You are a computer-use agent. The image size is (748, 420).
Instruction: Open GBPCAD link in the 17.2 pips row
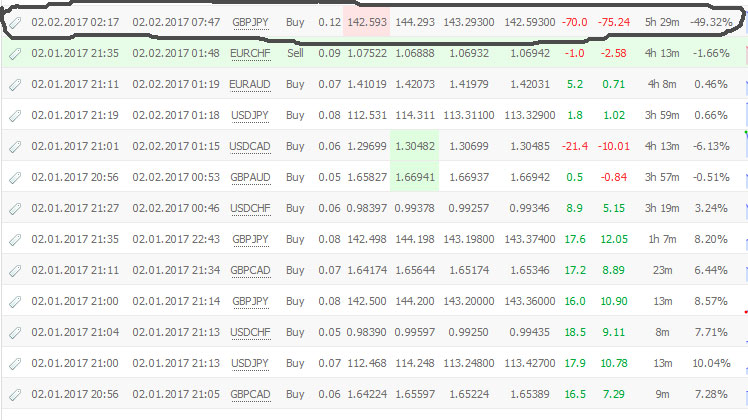coord(250,271)
